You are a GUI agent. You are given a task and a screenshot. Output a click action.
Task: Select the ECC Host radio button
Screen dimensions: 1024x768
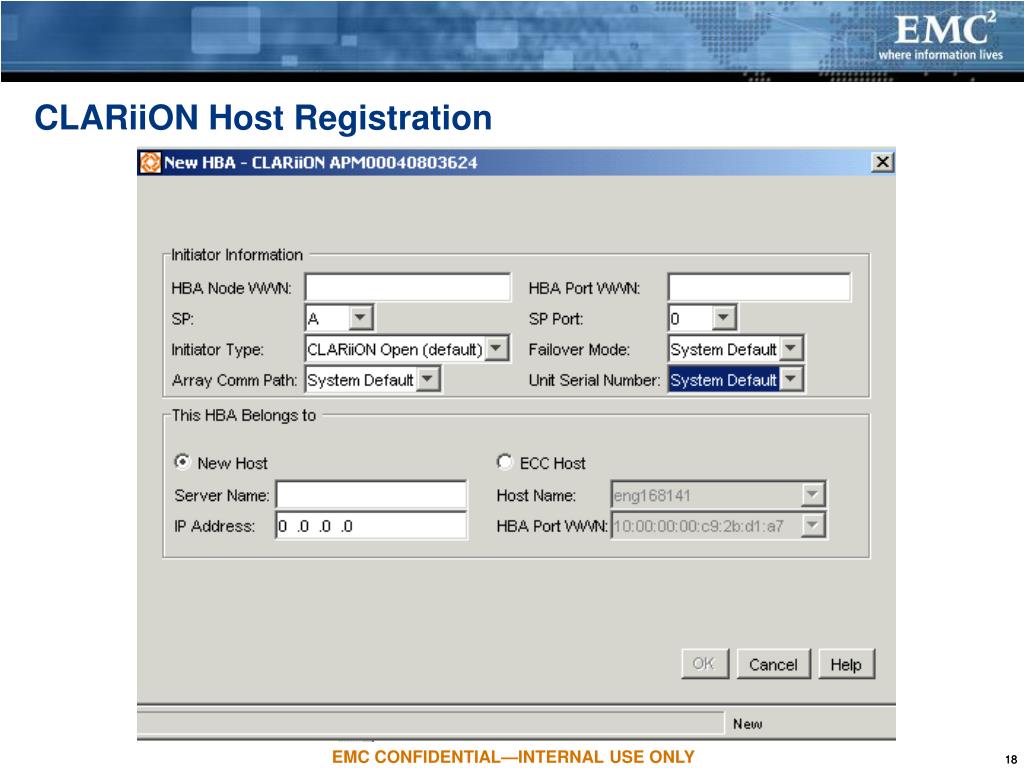tap(504, 462)
